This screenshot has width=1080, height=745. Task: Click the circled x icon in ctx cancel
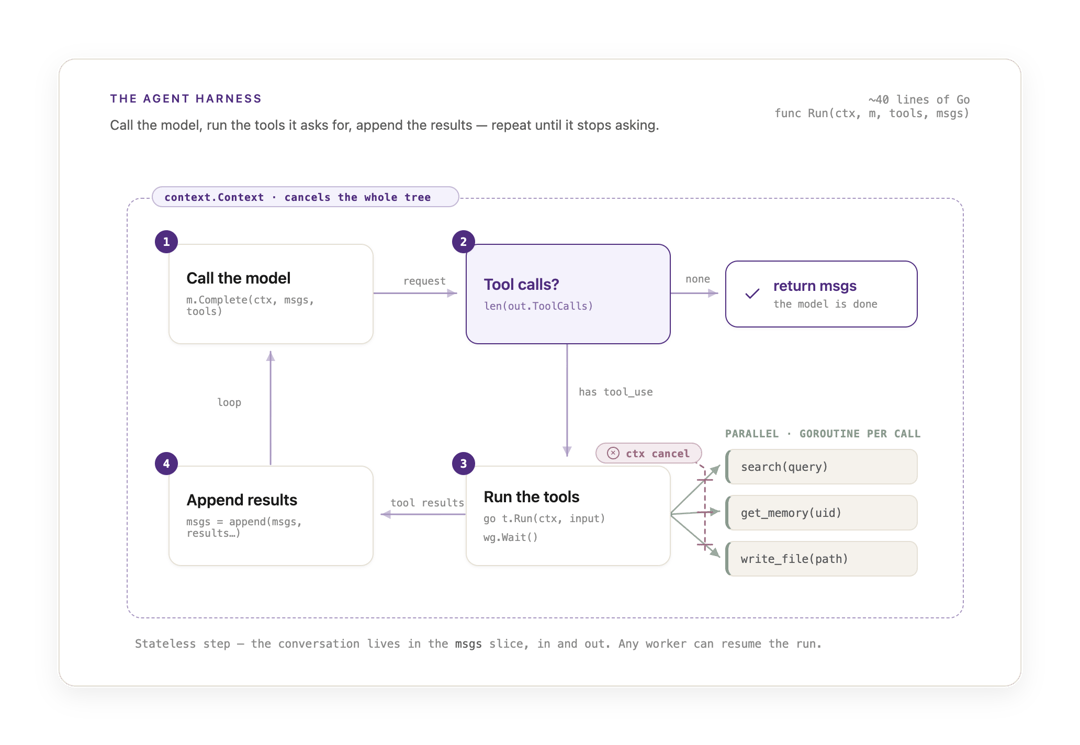[613, 453]
